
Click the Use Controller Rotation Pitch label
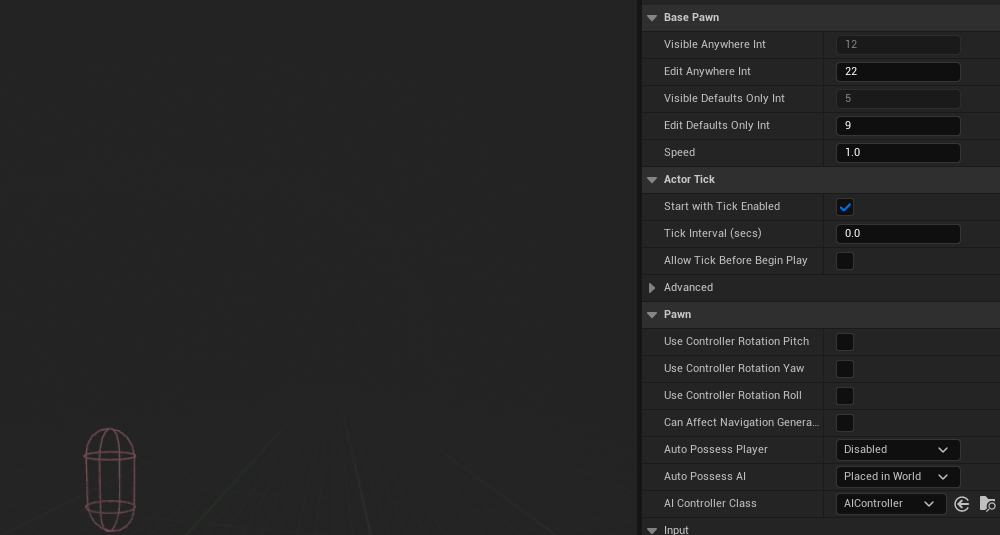click(x=737, y=342)
